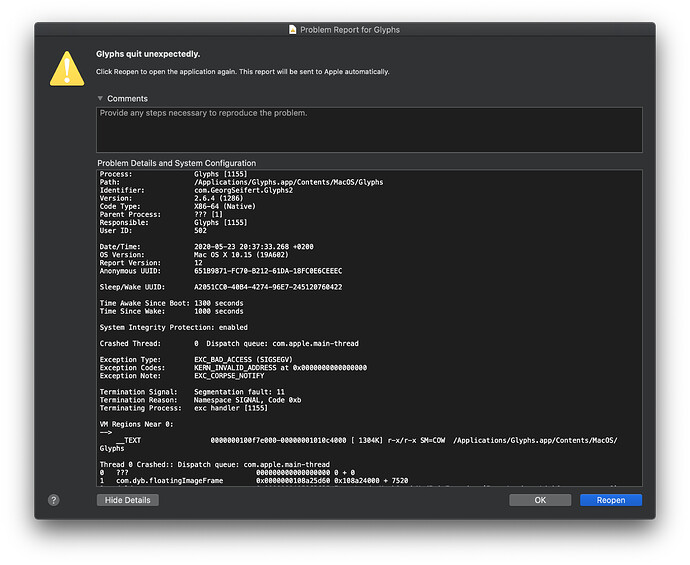Select the Date/Time 2020-05-23 line
Screen dimensions: 690x565
206,247
